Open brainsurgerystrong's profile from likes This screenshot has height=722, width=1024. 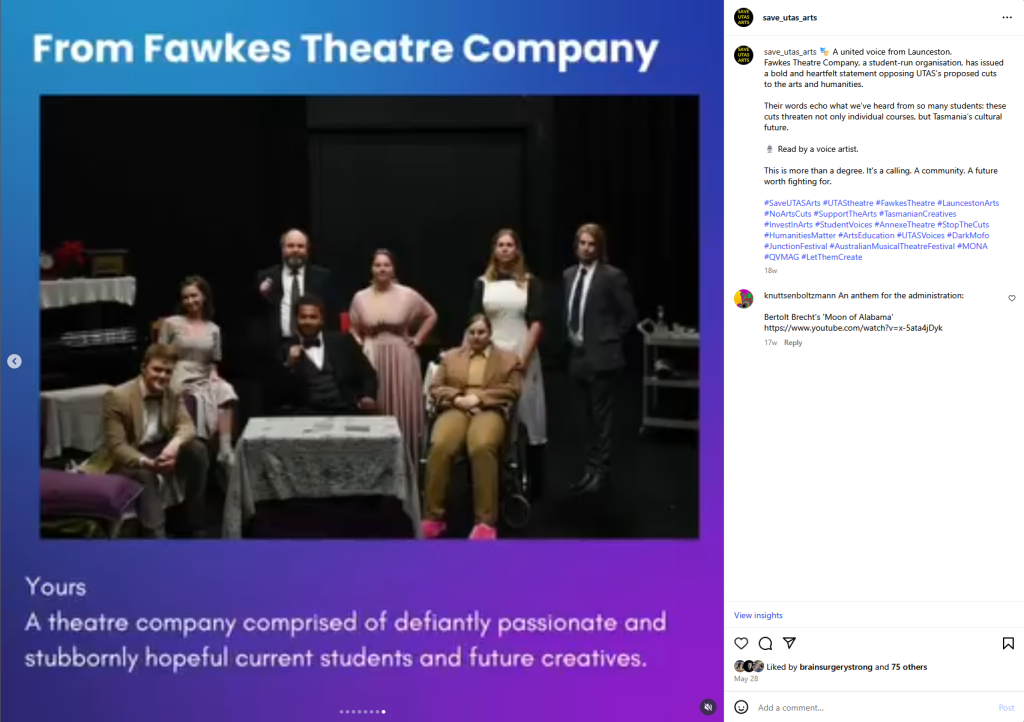(836, 667)
